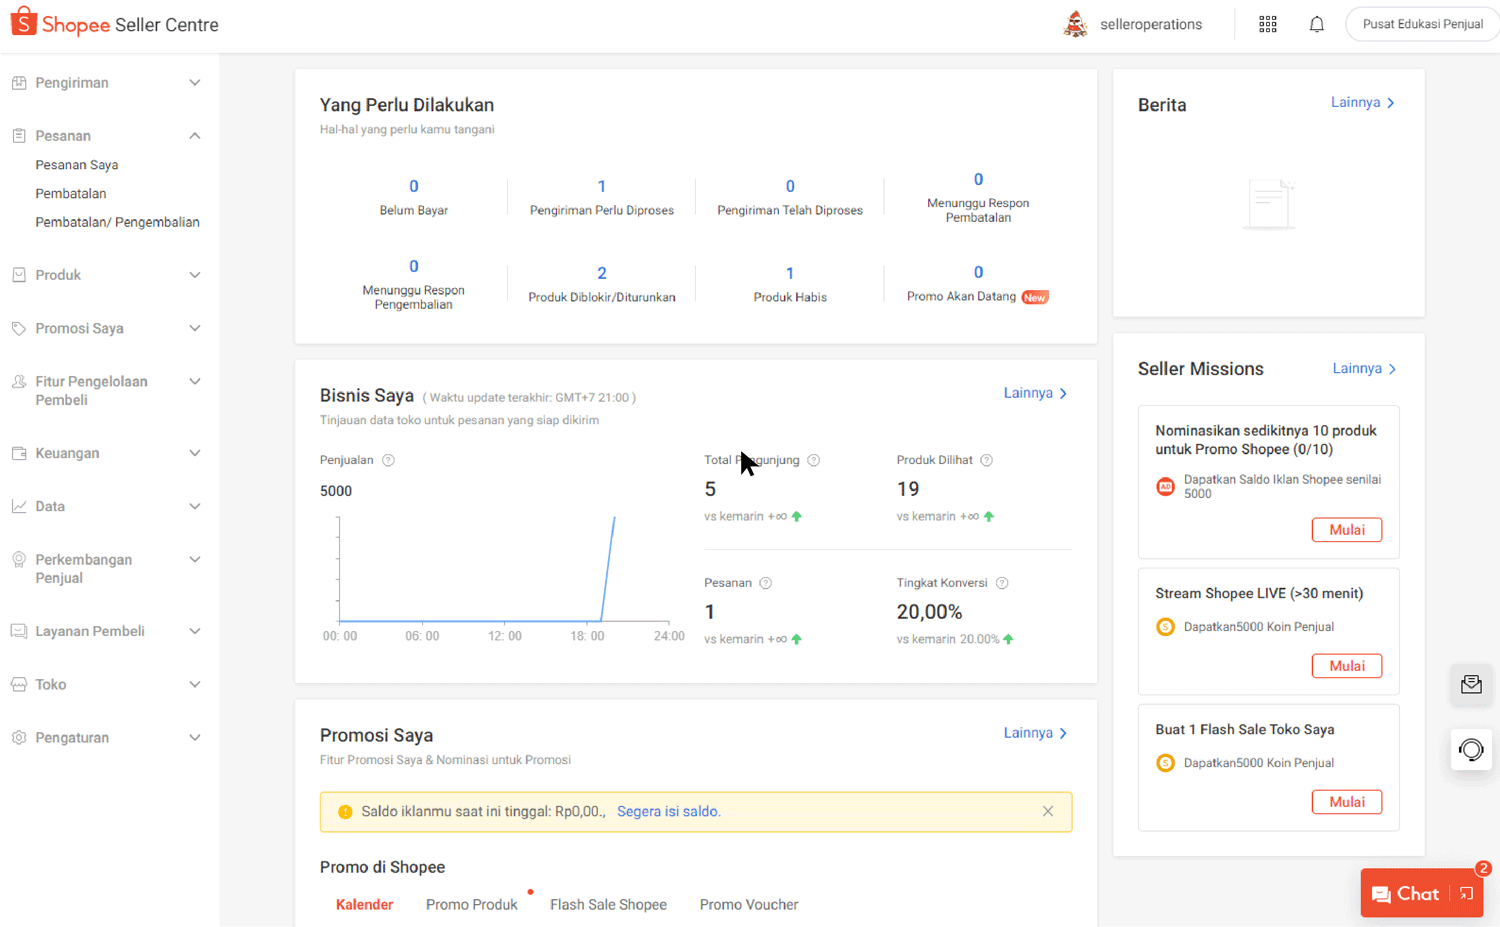Click help icon next to Penjualan
The width and height of the screenshot is (1500, 927).
pyautogui.click(x=388, y=460)
